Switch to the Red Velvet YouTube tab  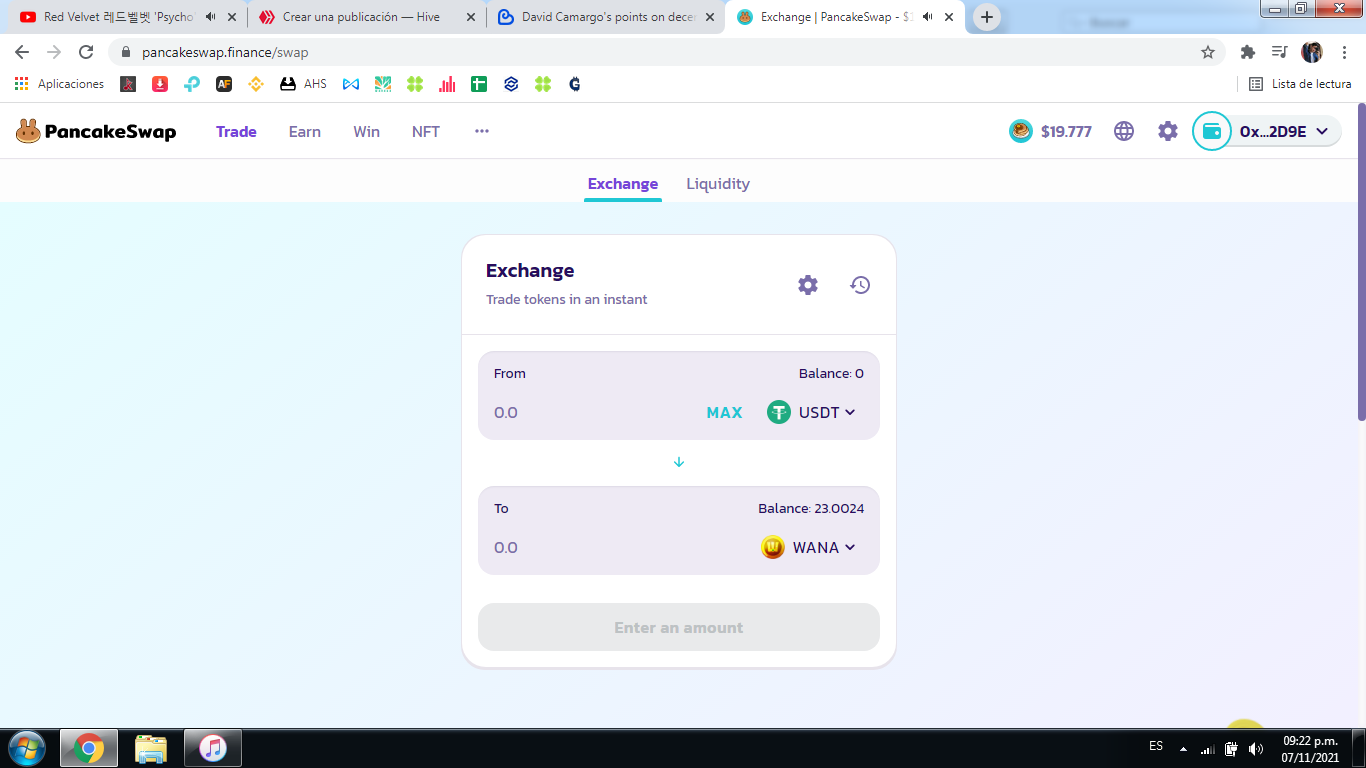tap(118, 17)
